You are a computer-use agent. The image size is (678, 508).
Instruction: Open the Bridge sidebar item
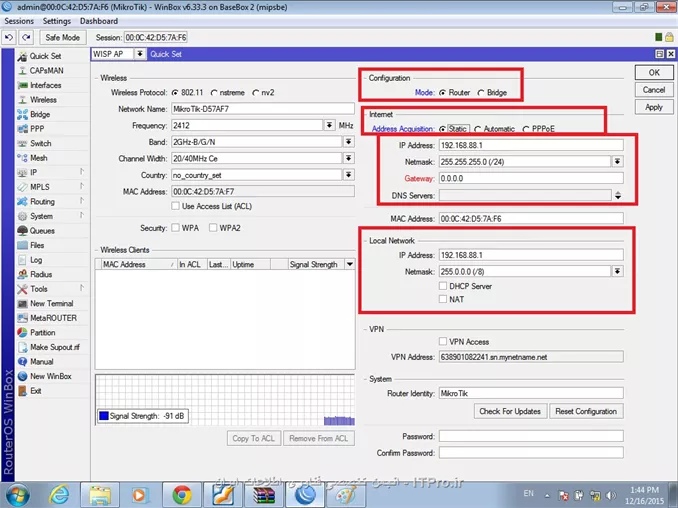tap(40, 114)
